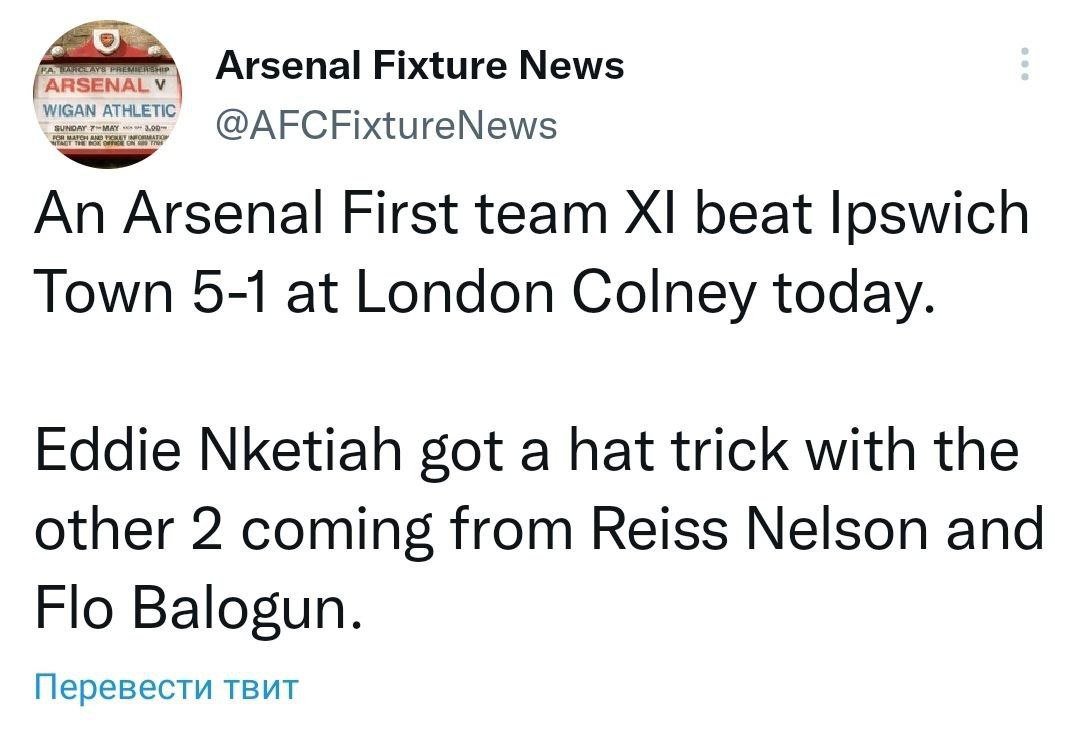Open the three-dot more options menu
The image size is (1080, 739).
click(x=1023, y=64)
